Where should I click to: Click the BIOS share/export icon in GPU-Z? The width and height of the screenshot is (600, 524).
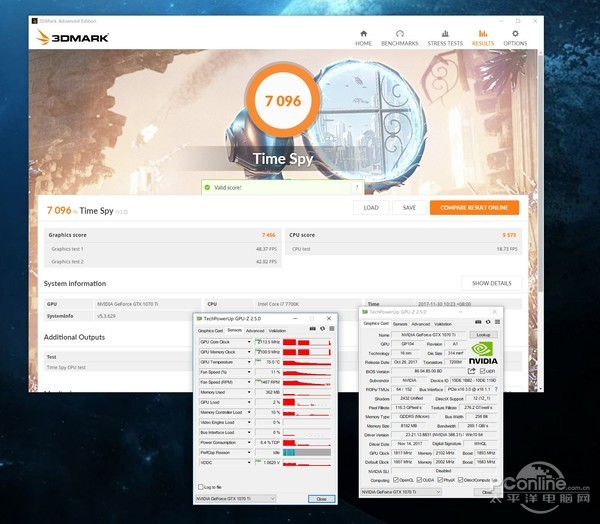click(474, 369)
